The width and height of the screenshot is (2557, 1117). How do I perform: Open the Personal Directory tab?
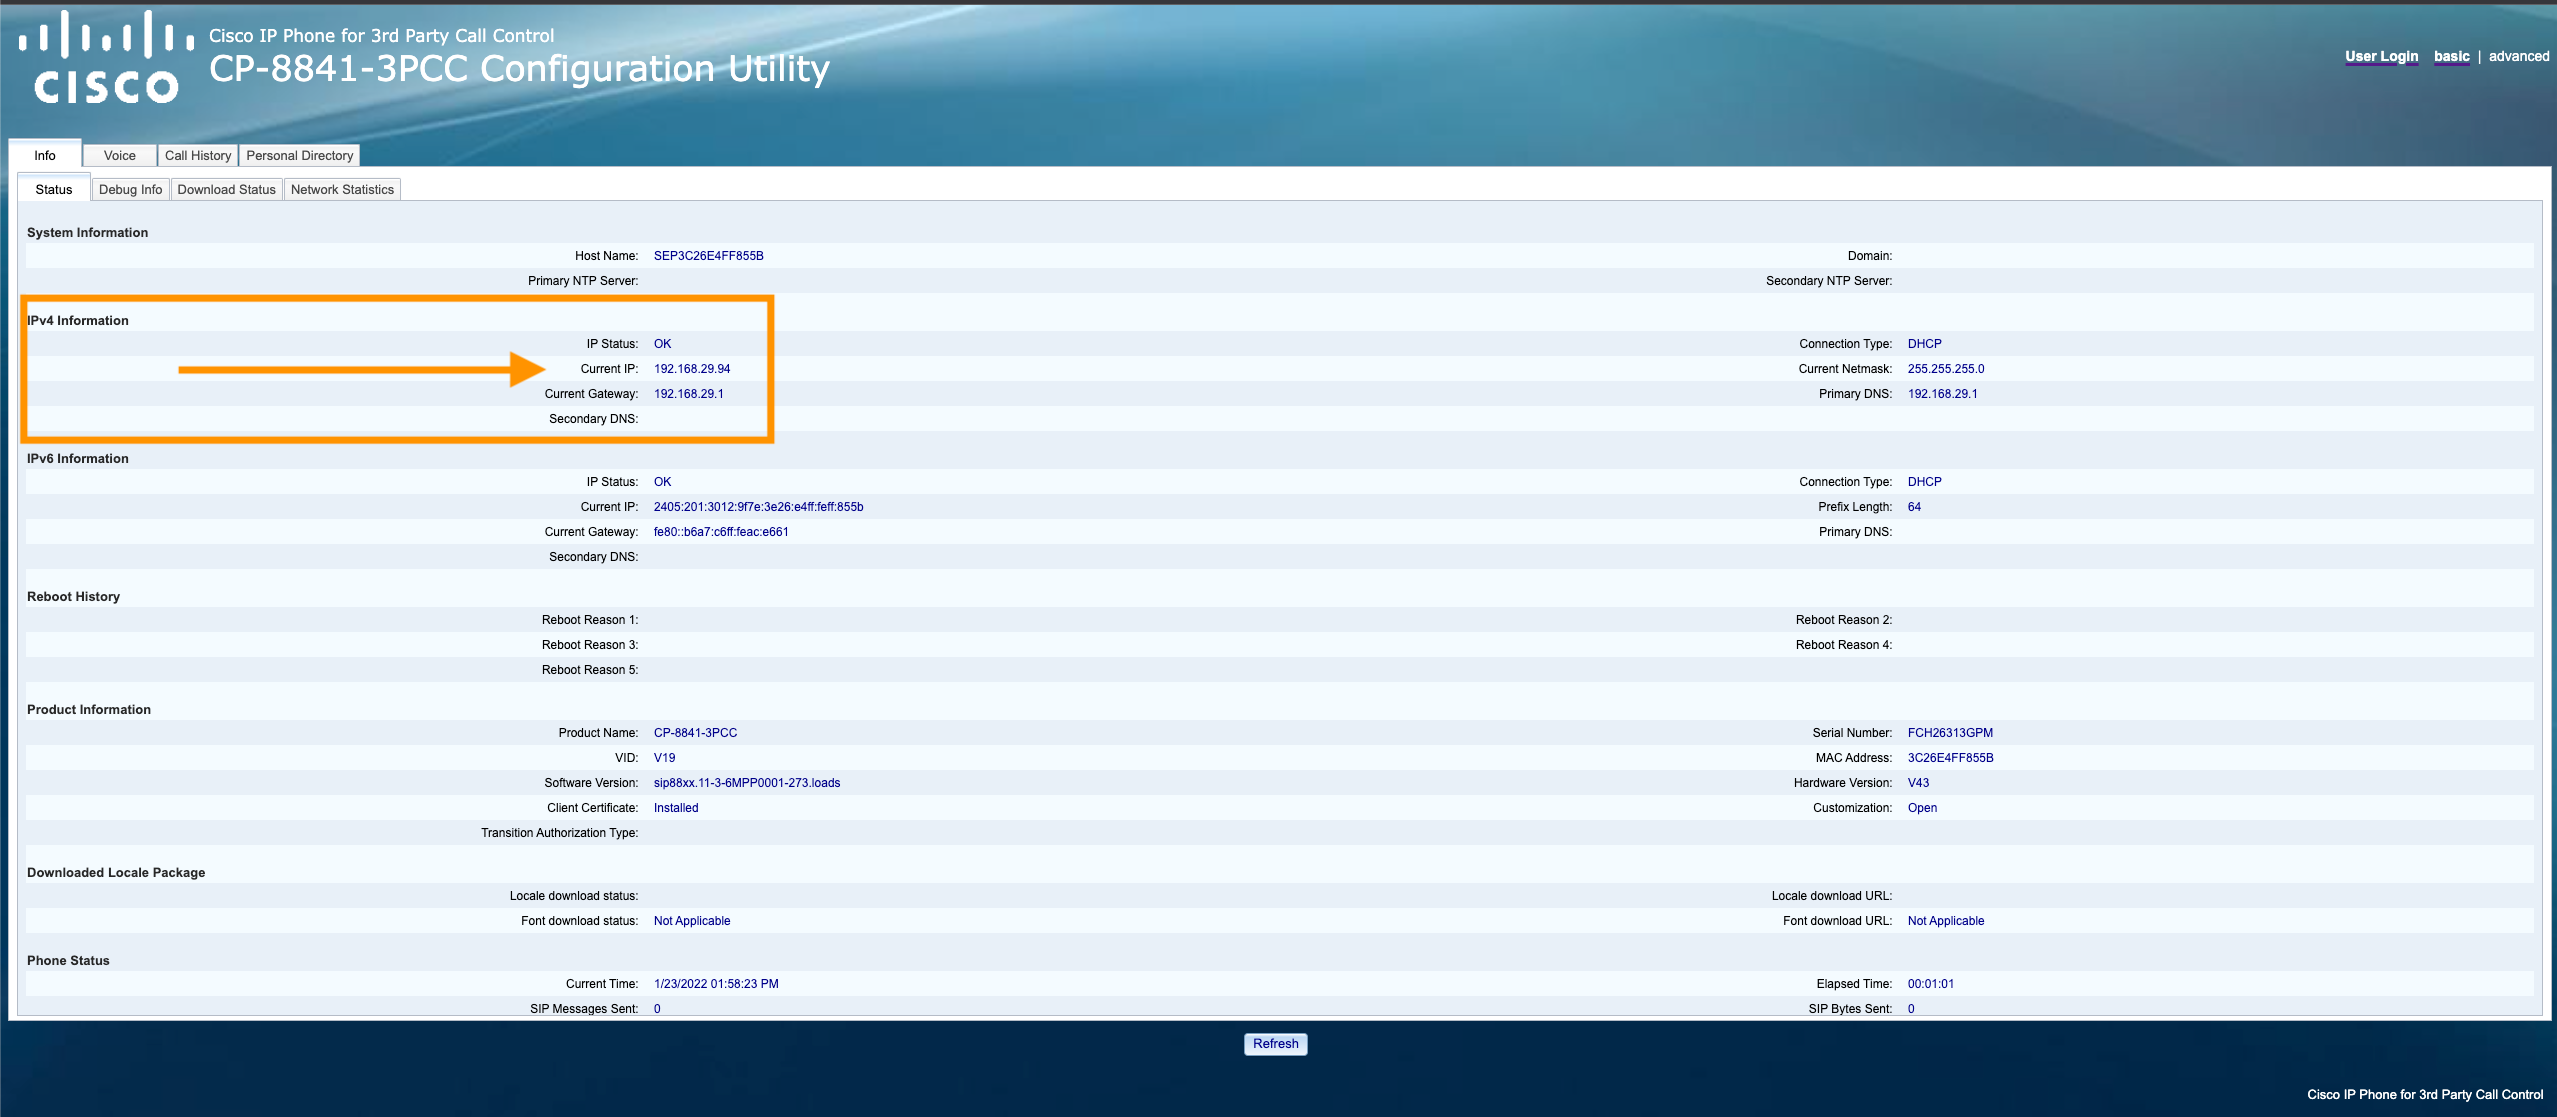pyautogui.click(x=300, y=155)
